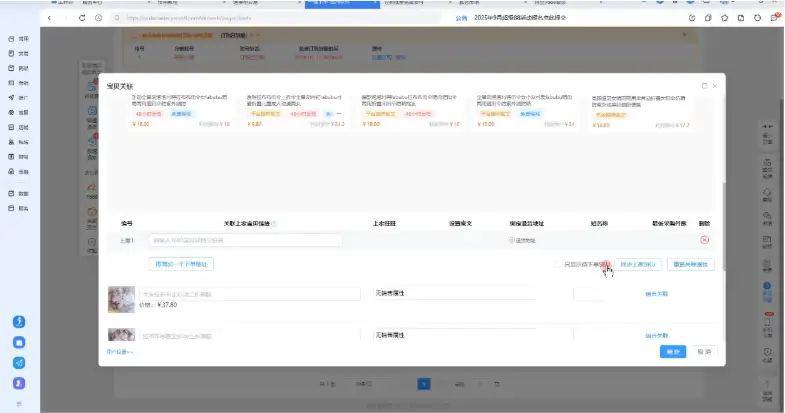785x413 pixels.
Task: Delete row 上家1 with red circle X
Action: [x=704, y=240]
